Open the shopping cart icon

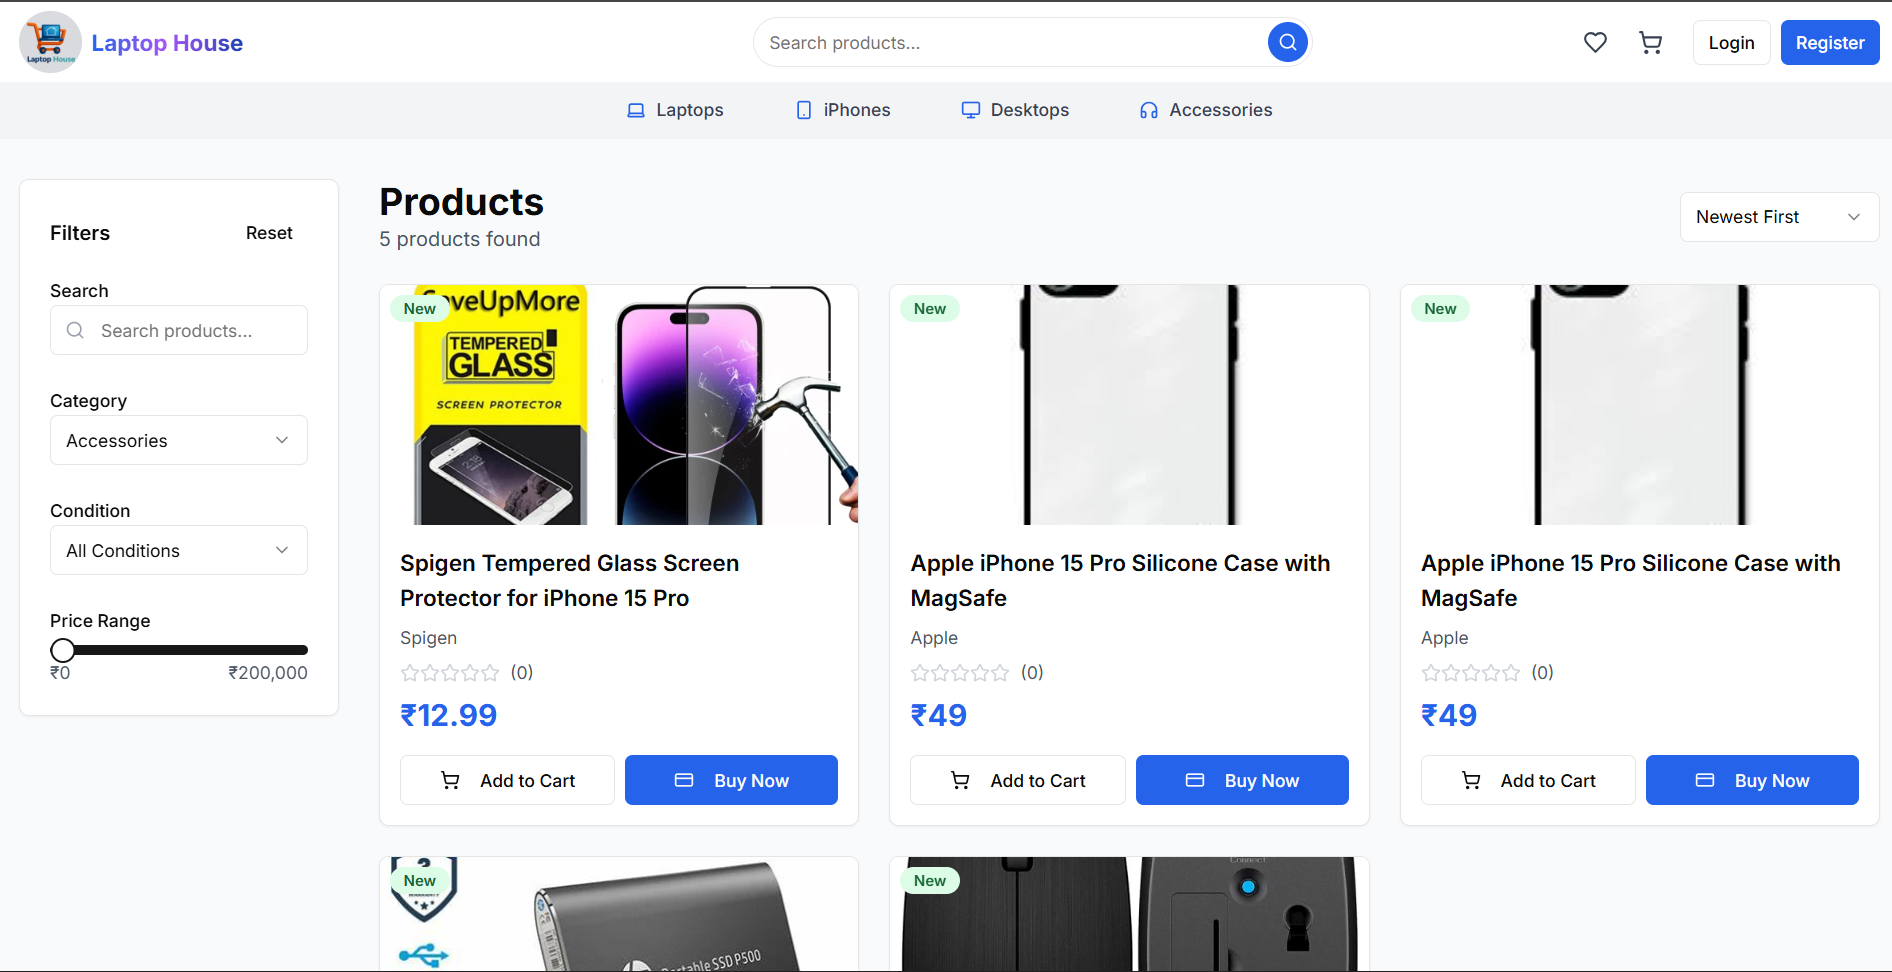point(1651,42)
